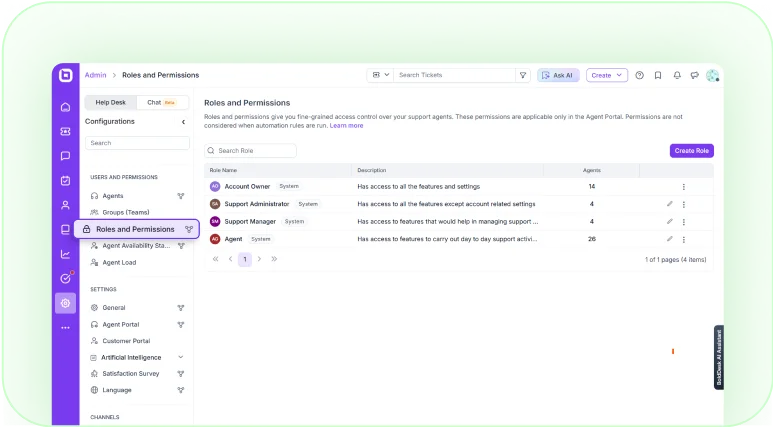Open the Knowledge Base book icon in sidebar
The image size is (773, 427).
[66, 229]
